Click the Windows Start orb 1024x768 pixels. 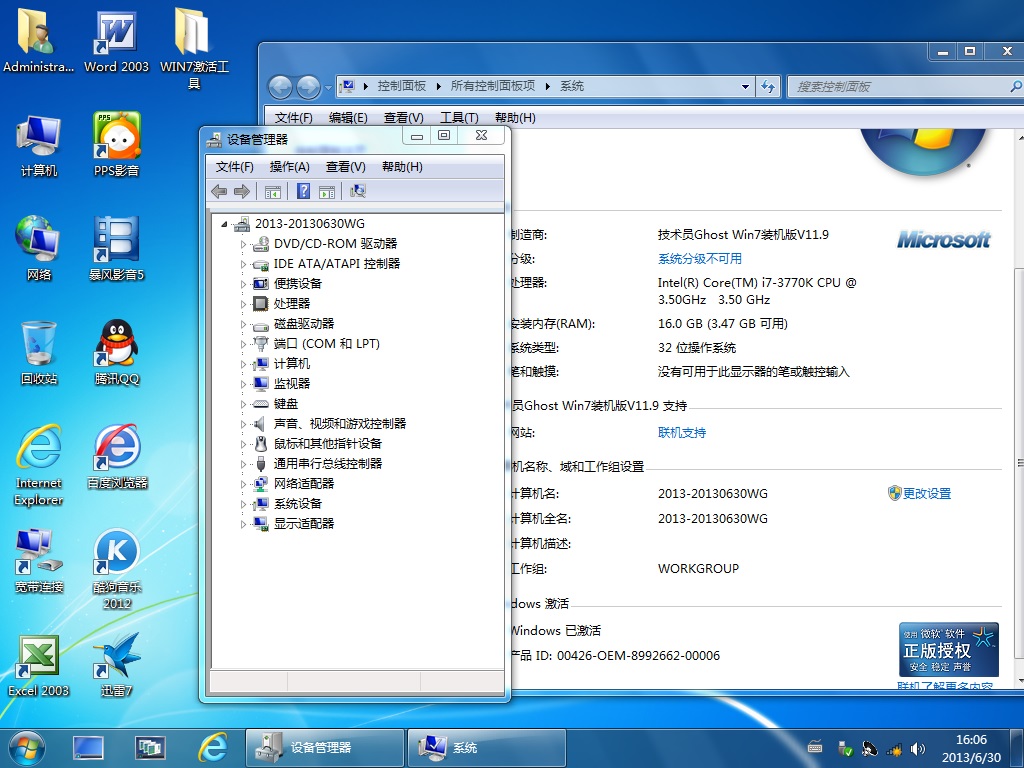click(x=27, y=748)
